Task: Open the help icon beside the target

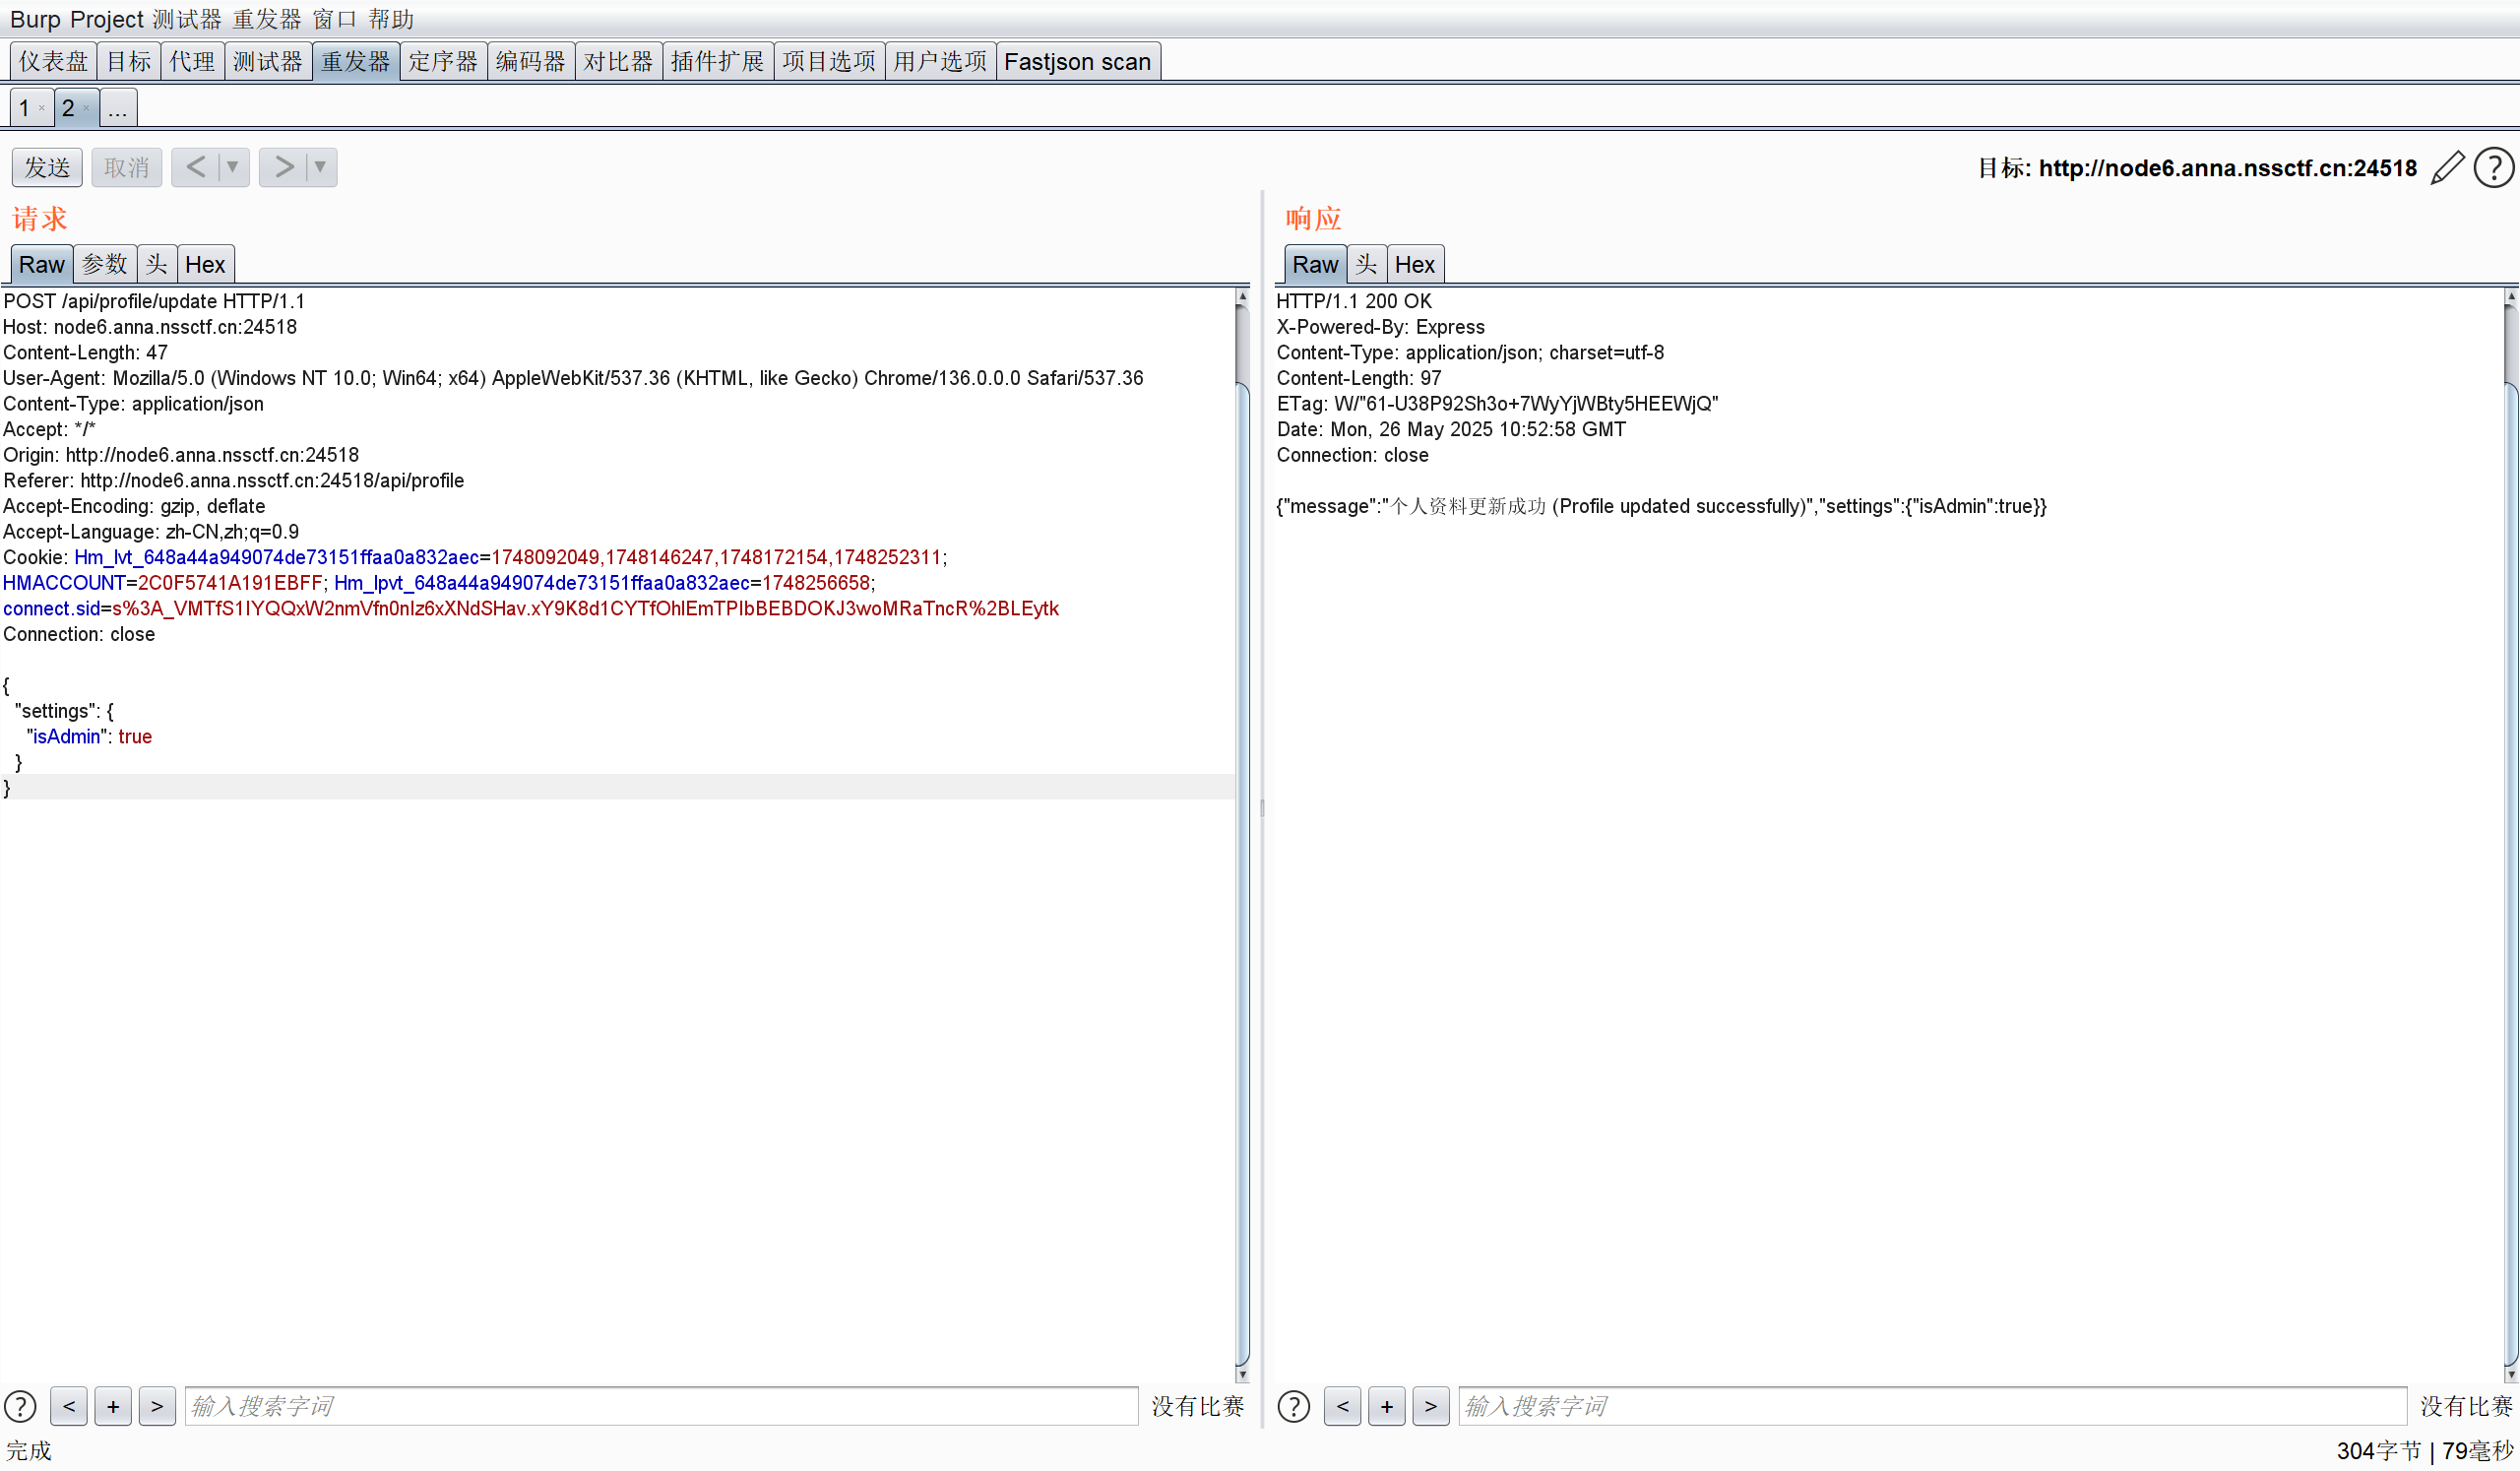Action: [x=2493, y=168]
